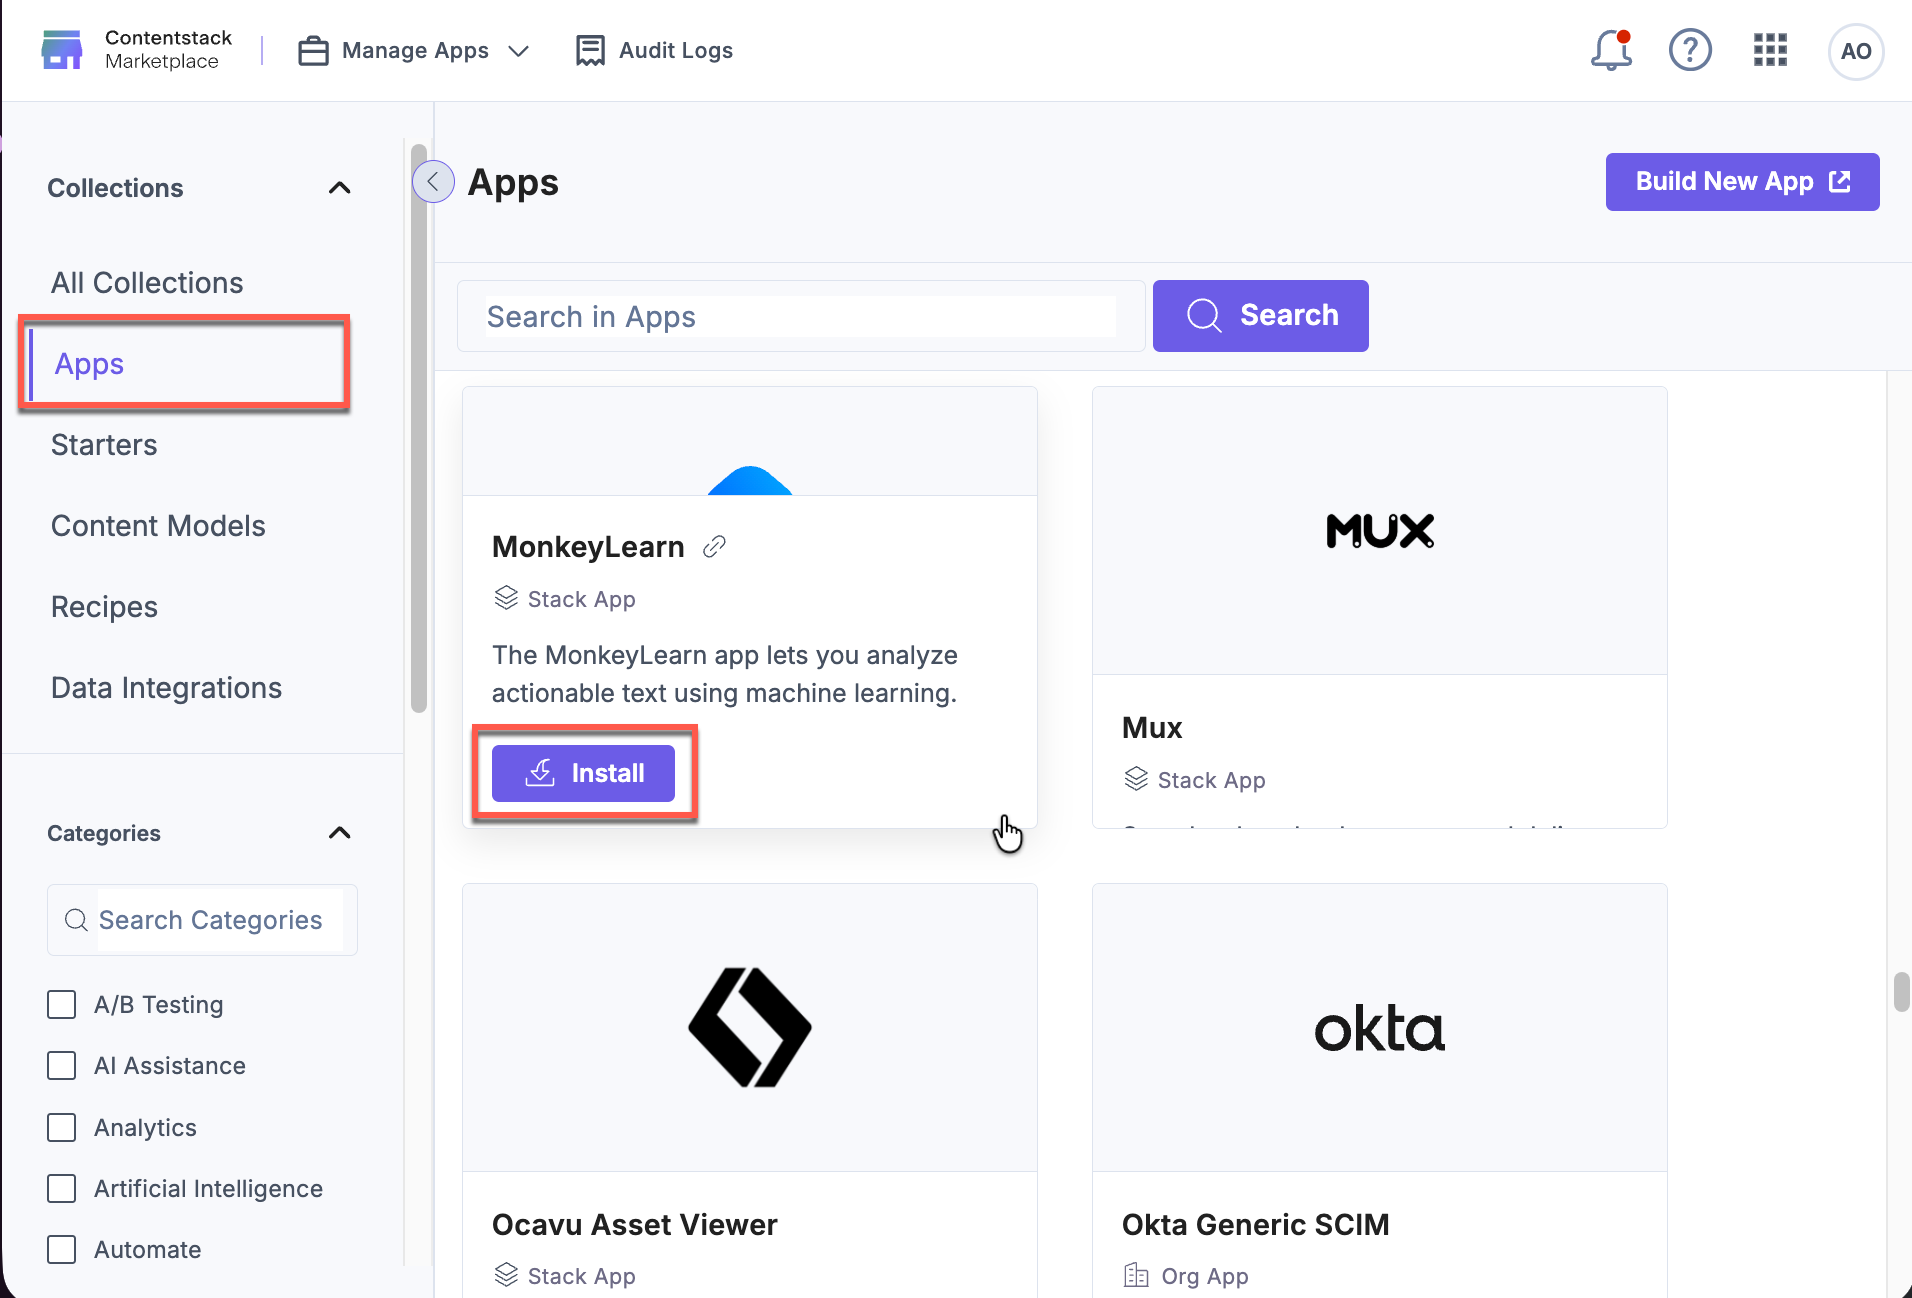Check the Analytics category checkbox
1912x1298 pixels.
[x=62, y=1127]
